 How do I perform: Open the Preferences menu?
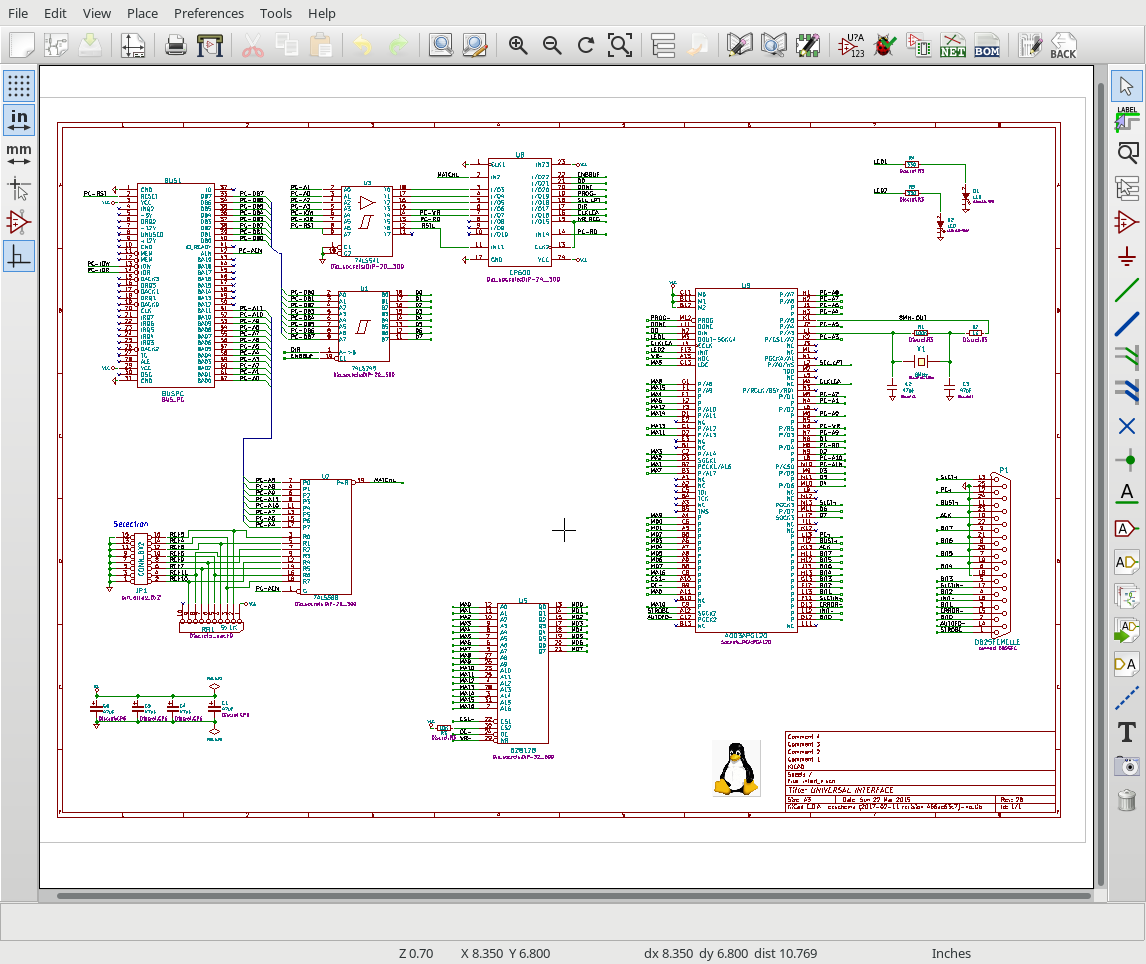point(208,13)
